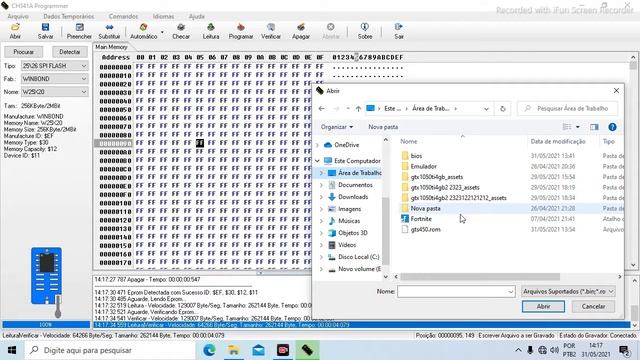Select the Nova pasta folder row
Image resolution: width=640 pixels, height=360 pixels.
tap(511, 208)
